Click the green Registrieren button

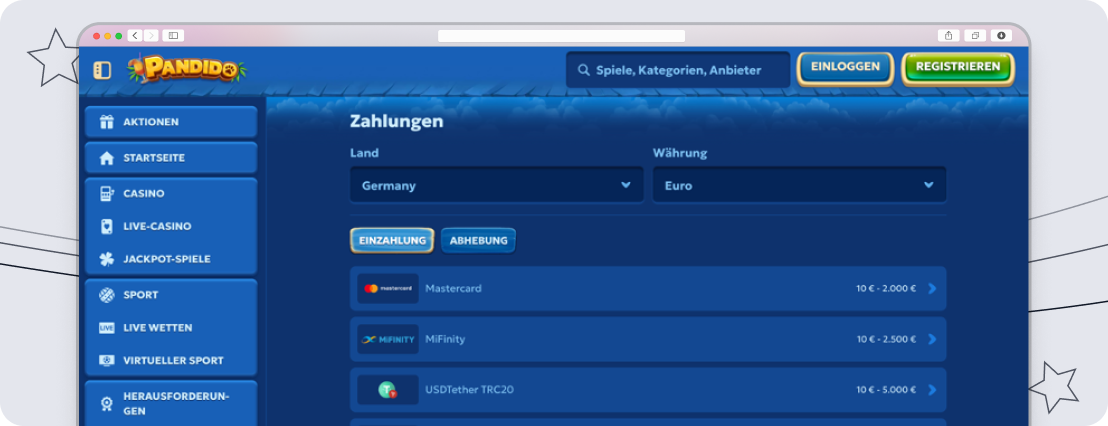coord(958,68)
